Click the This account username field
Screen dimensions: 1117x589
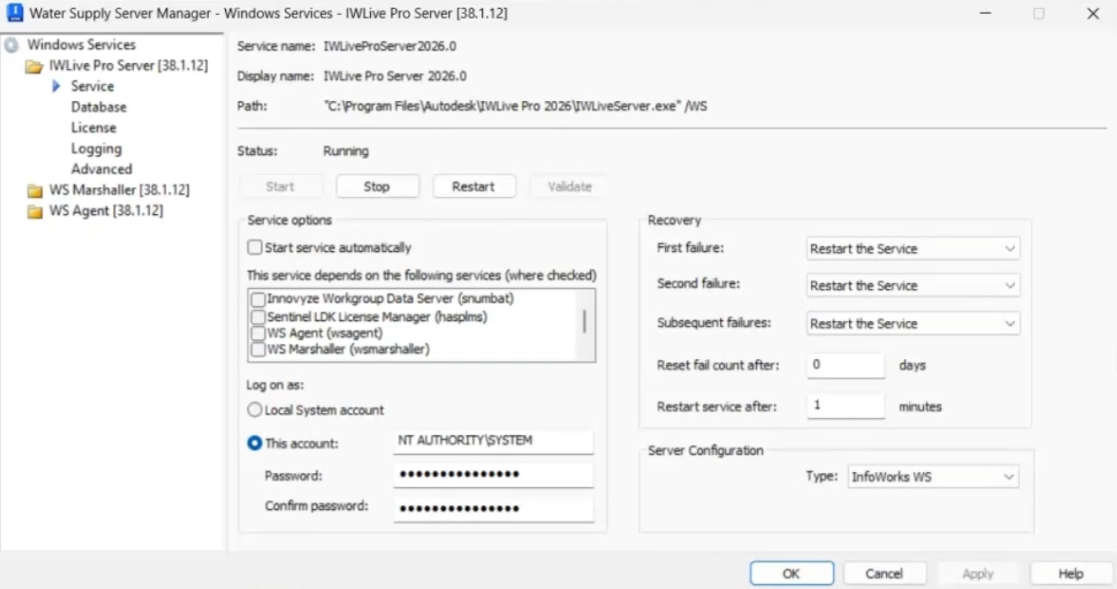(493, 442)
